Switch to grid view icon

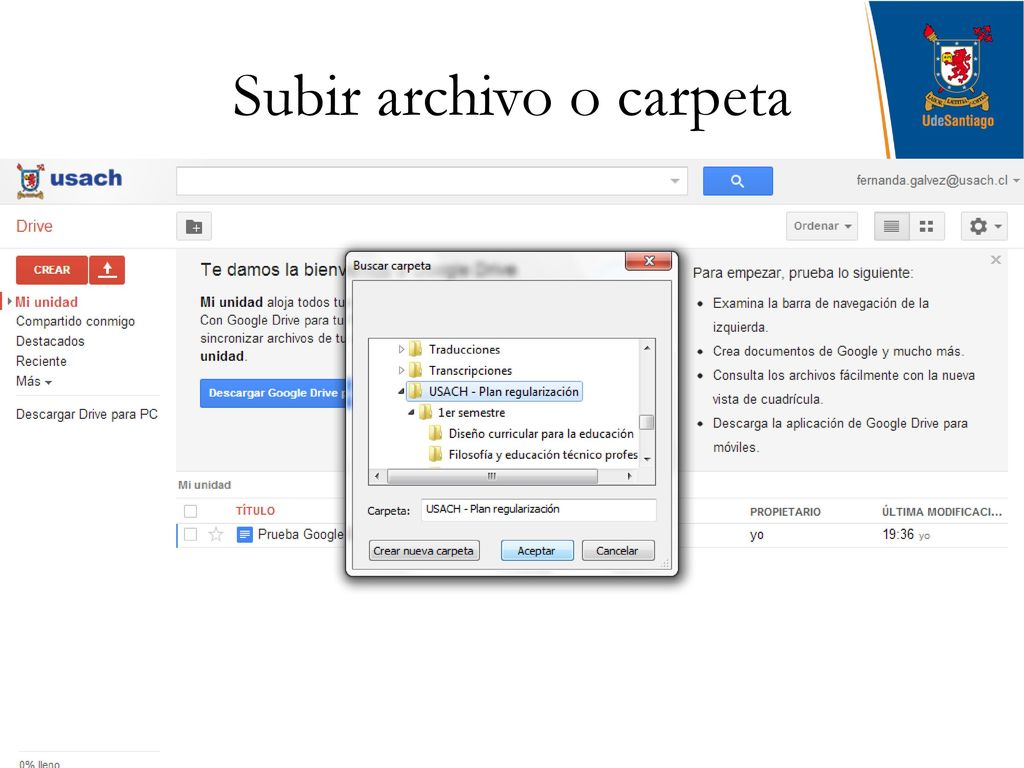[926, 227]
